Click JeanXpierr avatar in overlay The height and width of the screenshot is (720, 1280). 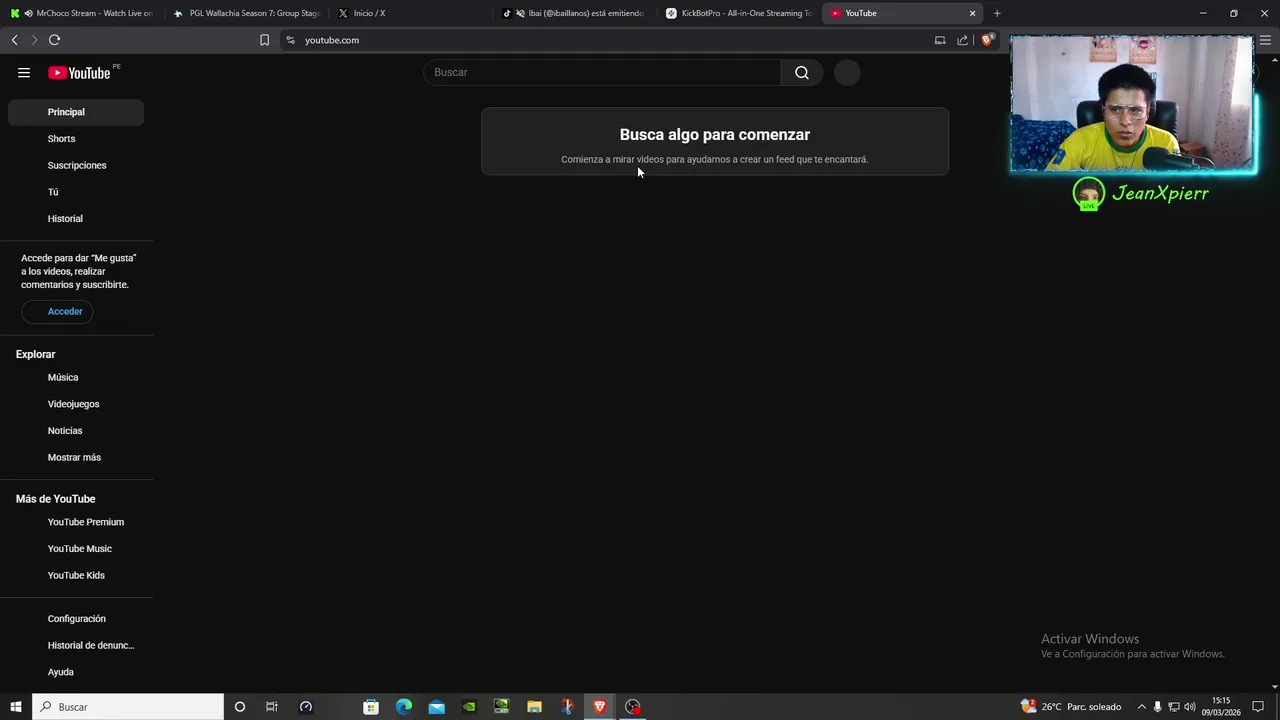pyautogui.click(x=1089, y=194)
